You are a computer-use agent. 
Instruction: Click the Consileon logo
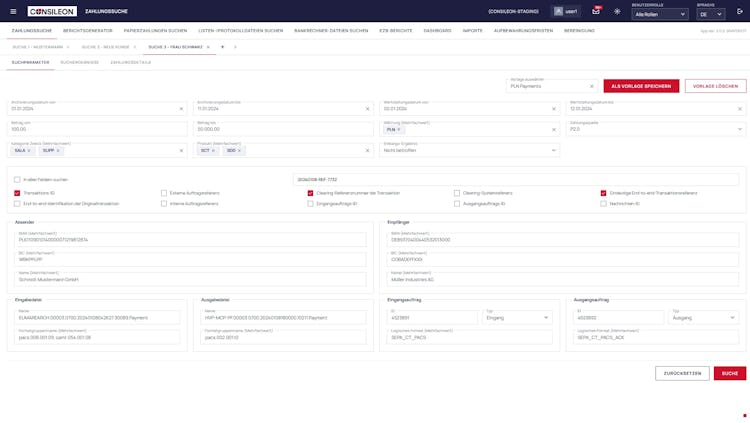(52, 11)
